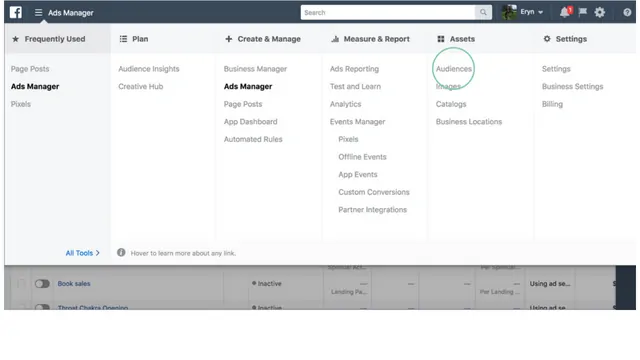
Task: Click the Assets section heading
Action: pos(456,39)
